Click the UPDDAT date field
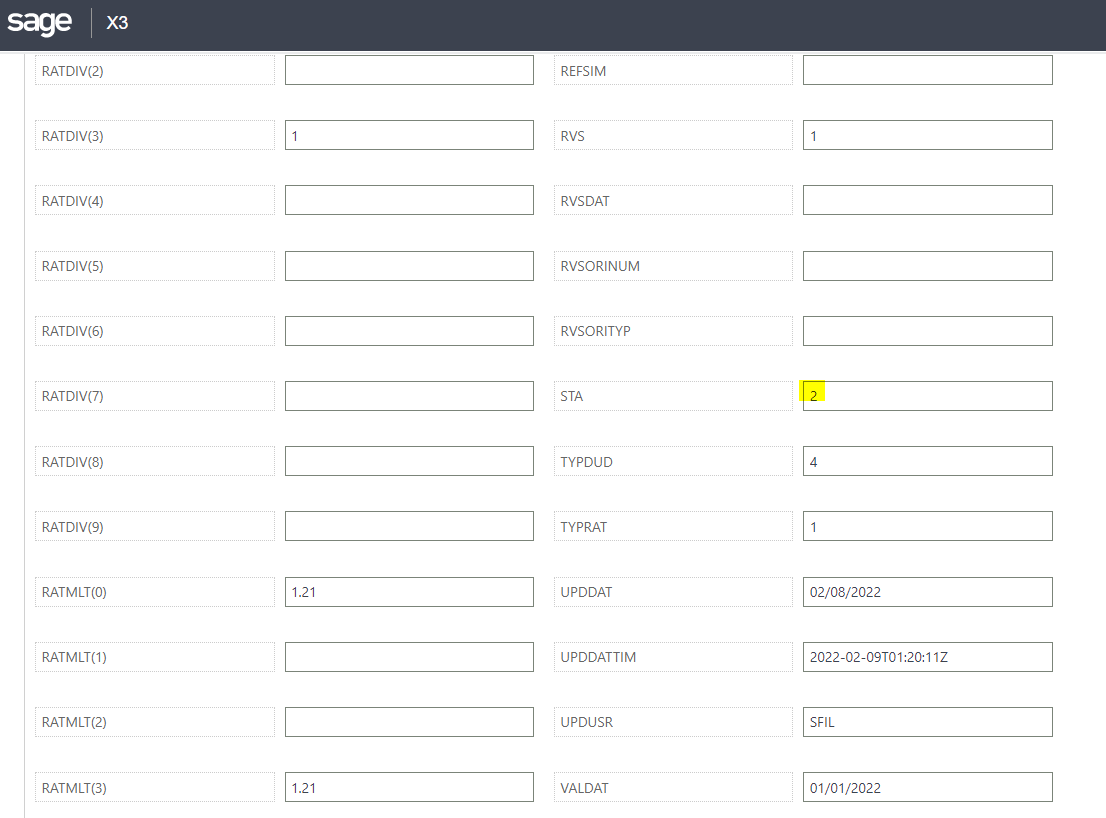The height and width of the screenshot is (818, 1106). click(927, 592)
